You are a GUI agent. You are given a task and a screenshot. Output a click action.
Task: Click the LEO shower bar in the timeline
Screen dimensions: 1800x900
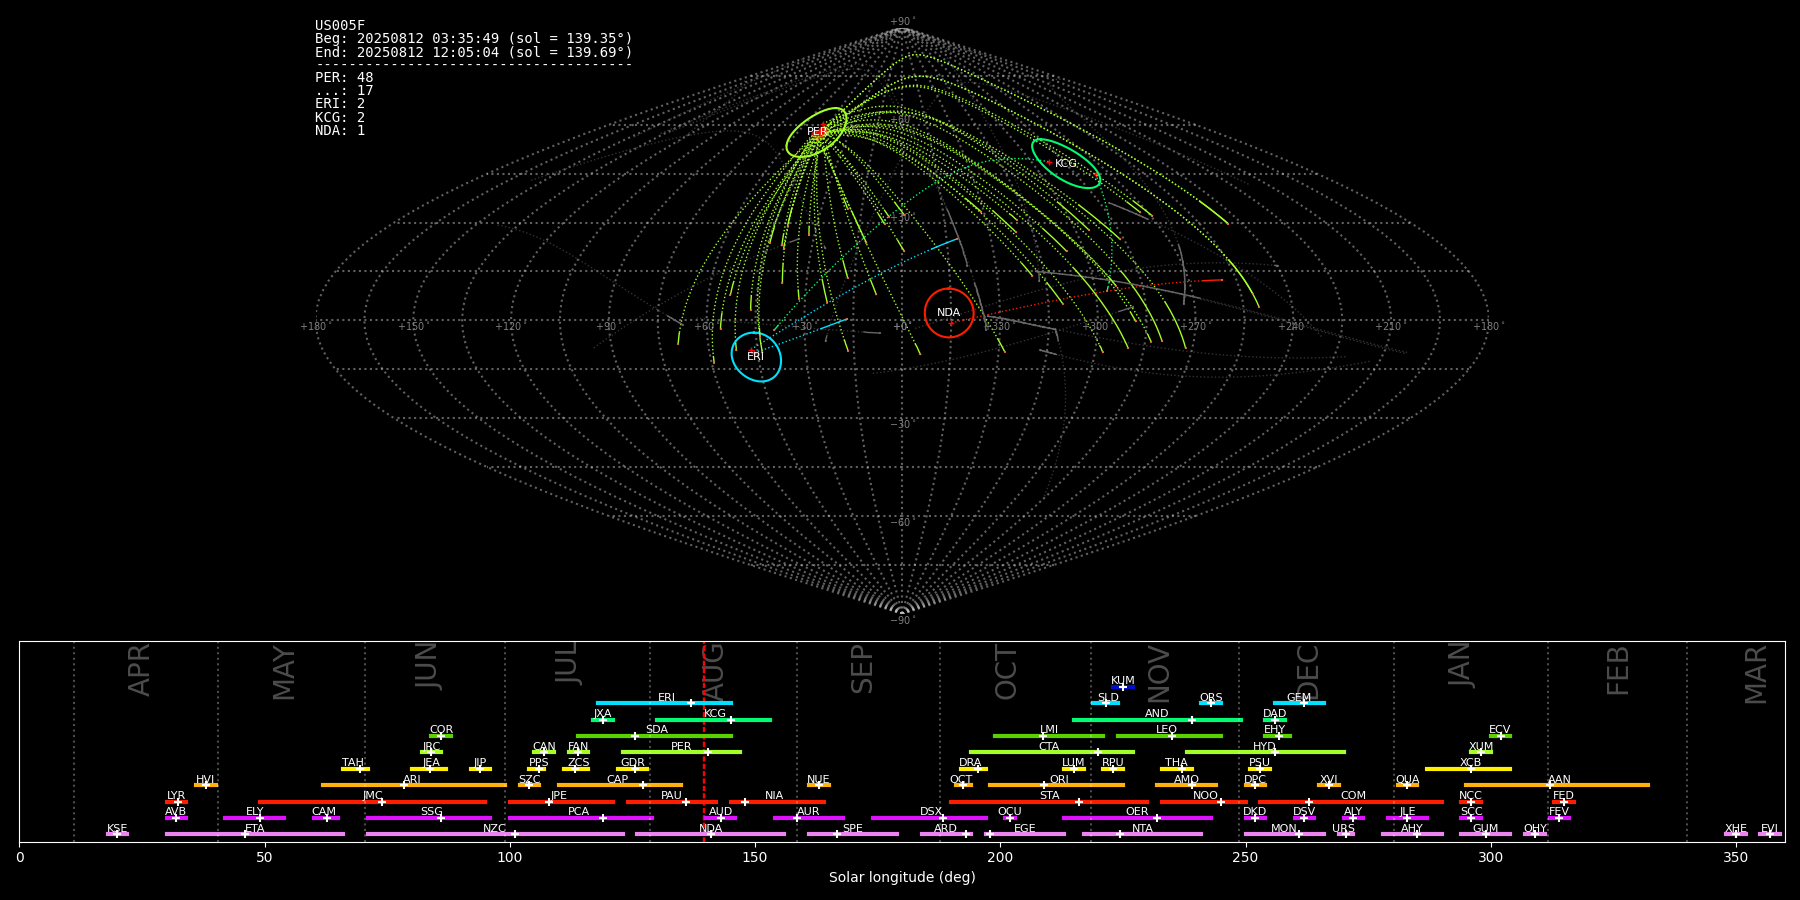click(1169, 736)
